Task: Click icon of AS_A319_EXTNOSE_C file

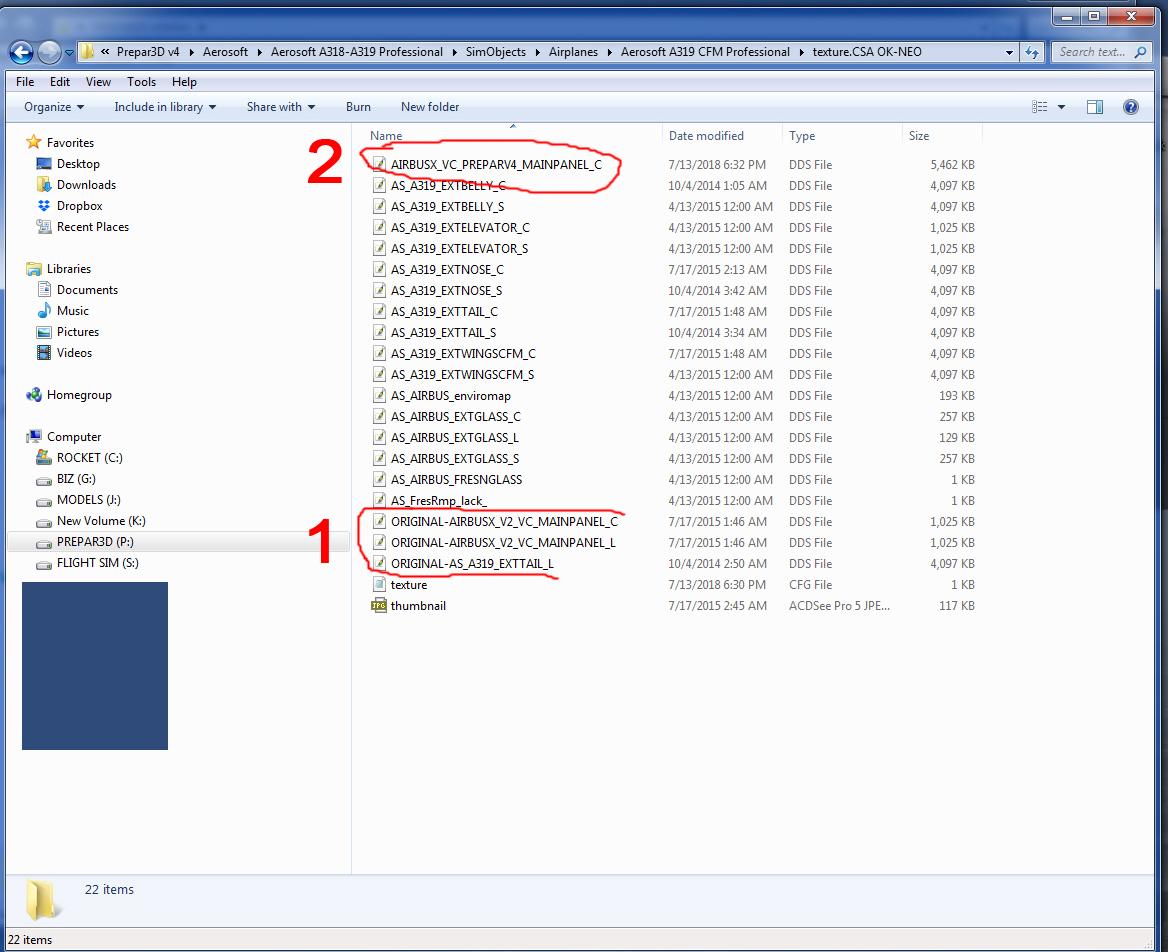Action: (378, 270)
